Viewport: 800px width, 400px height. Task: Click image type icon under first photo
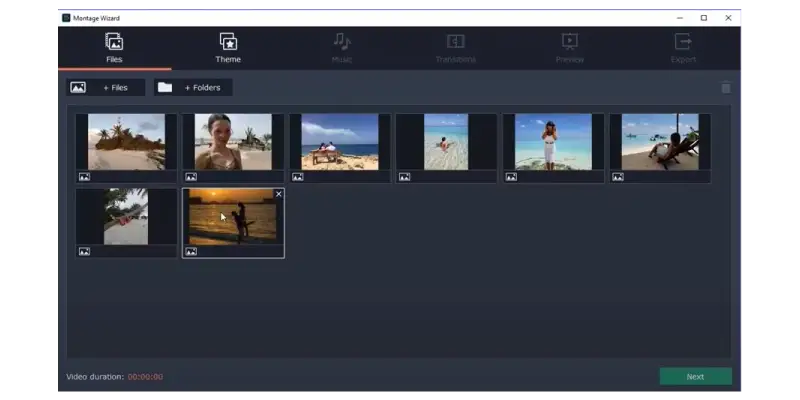pyautogui.click(x=84, y=177)
